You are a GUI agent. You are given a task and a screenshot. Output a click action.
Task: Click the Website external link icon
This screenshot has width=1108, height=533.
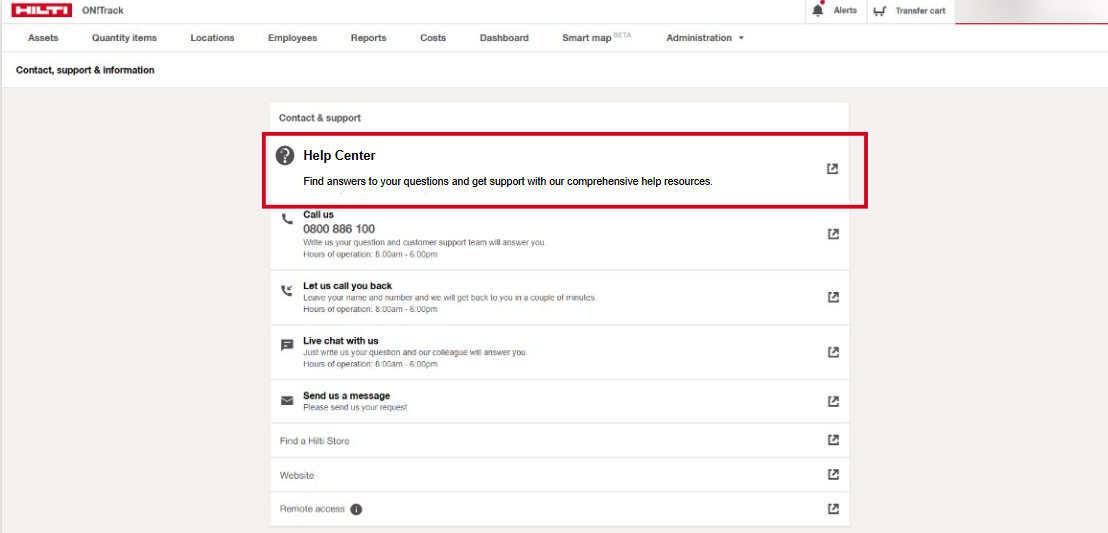(x=832, y=475)
